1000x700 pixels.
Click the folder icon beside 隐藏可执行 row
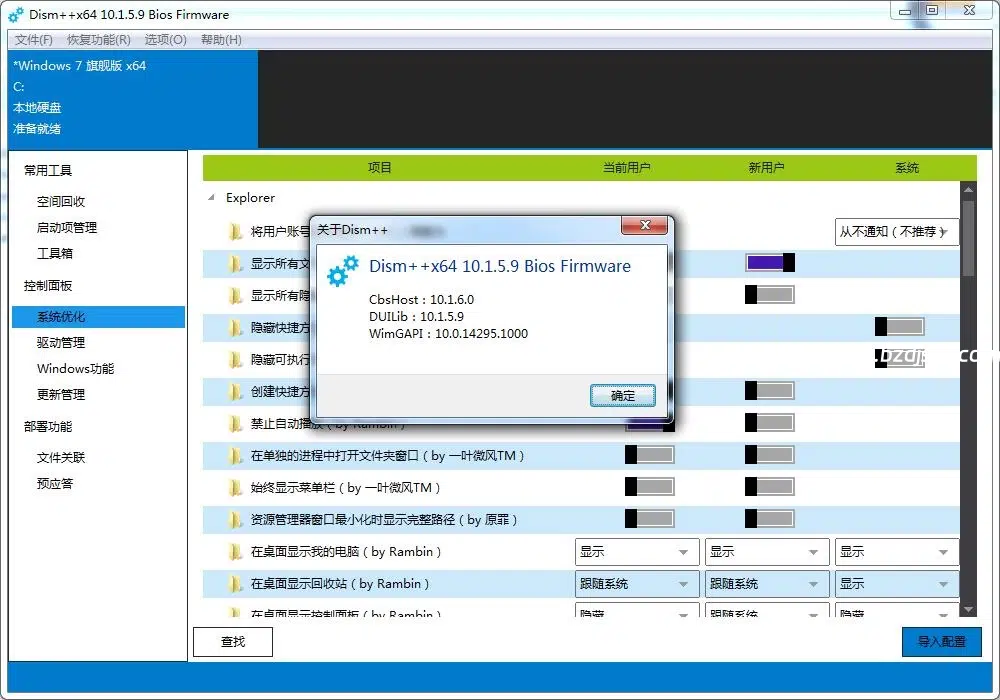[x=235, y=360]
